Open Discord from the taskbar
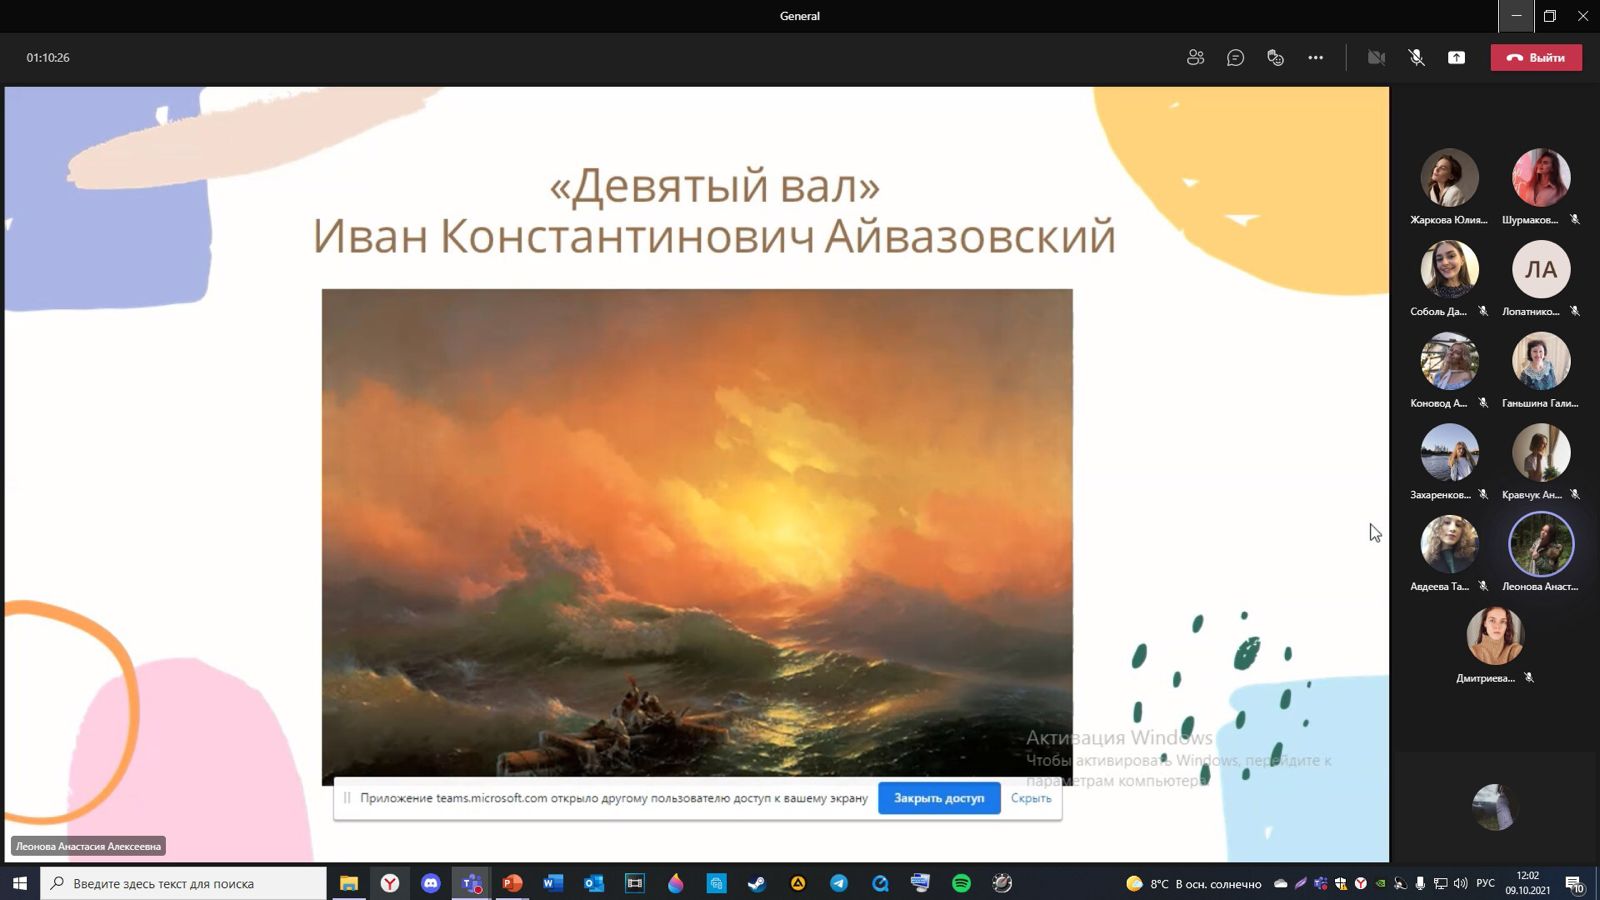Image resolution: width=1600 pixels, height=900 pixels. point(430,883)
